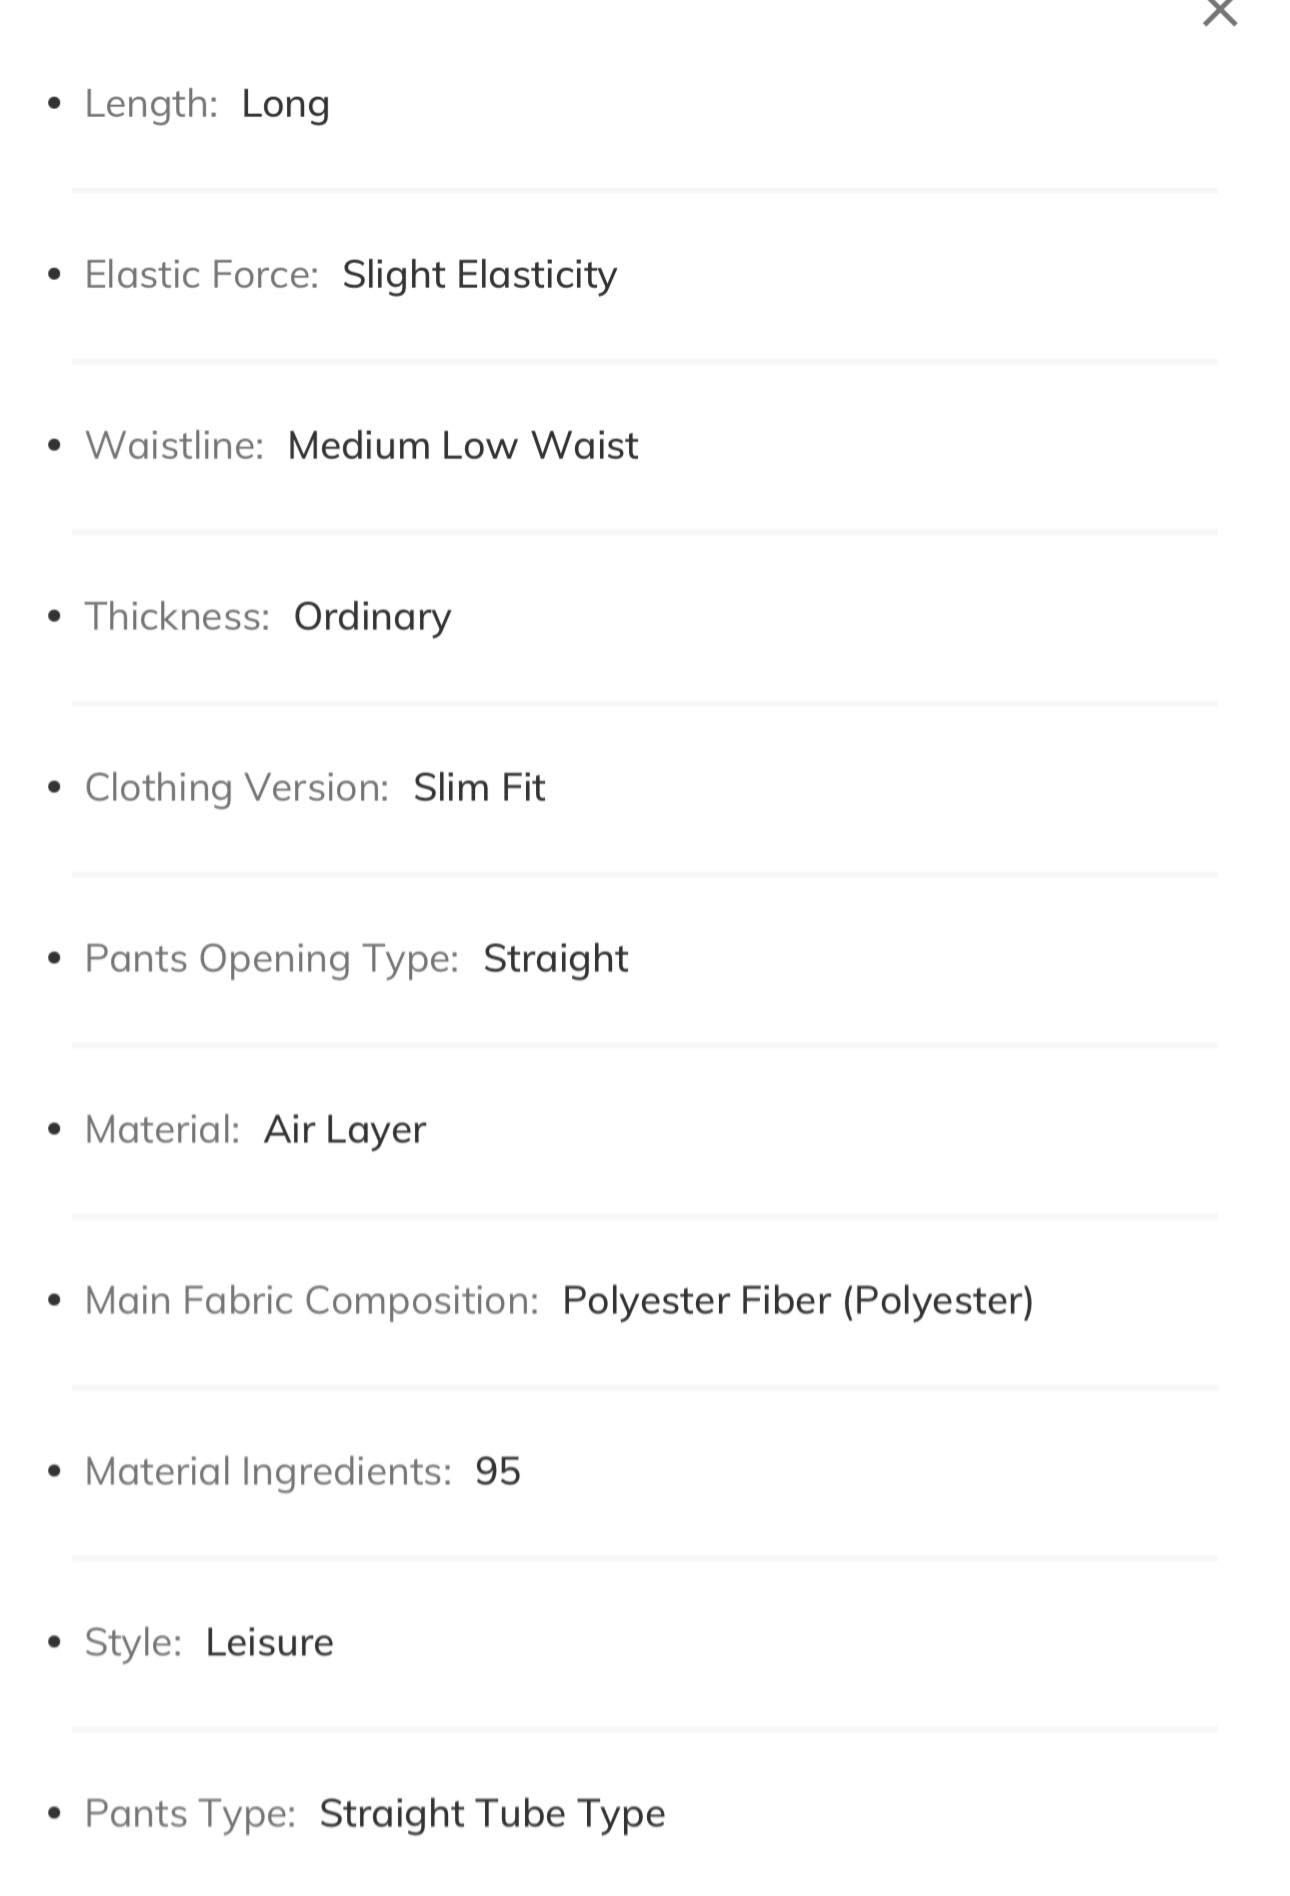This screenshot has height=1896, width=1290.
Task: Tap the Polyester Fiber (Polyester) value
Action: [798, 1300]
